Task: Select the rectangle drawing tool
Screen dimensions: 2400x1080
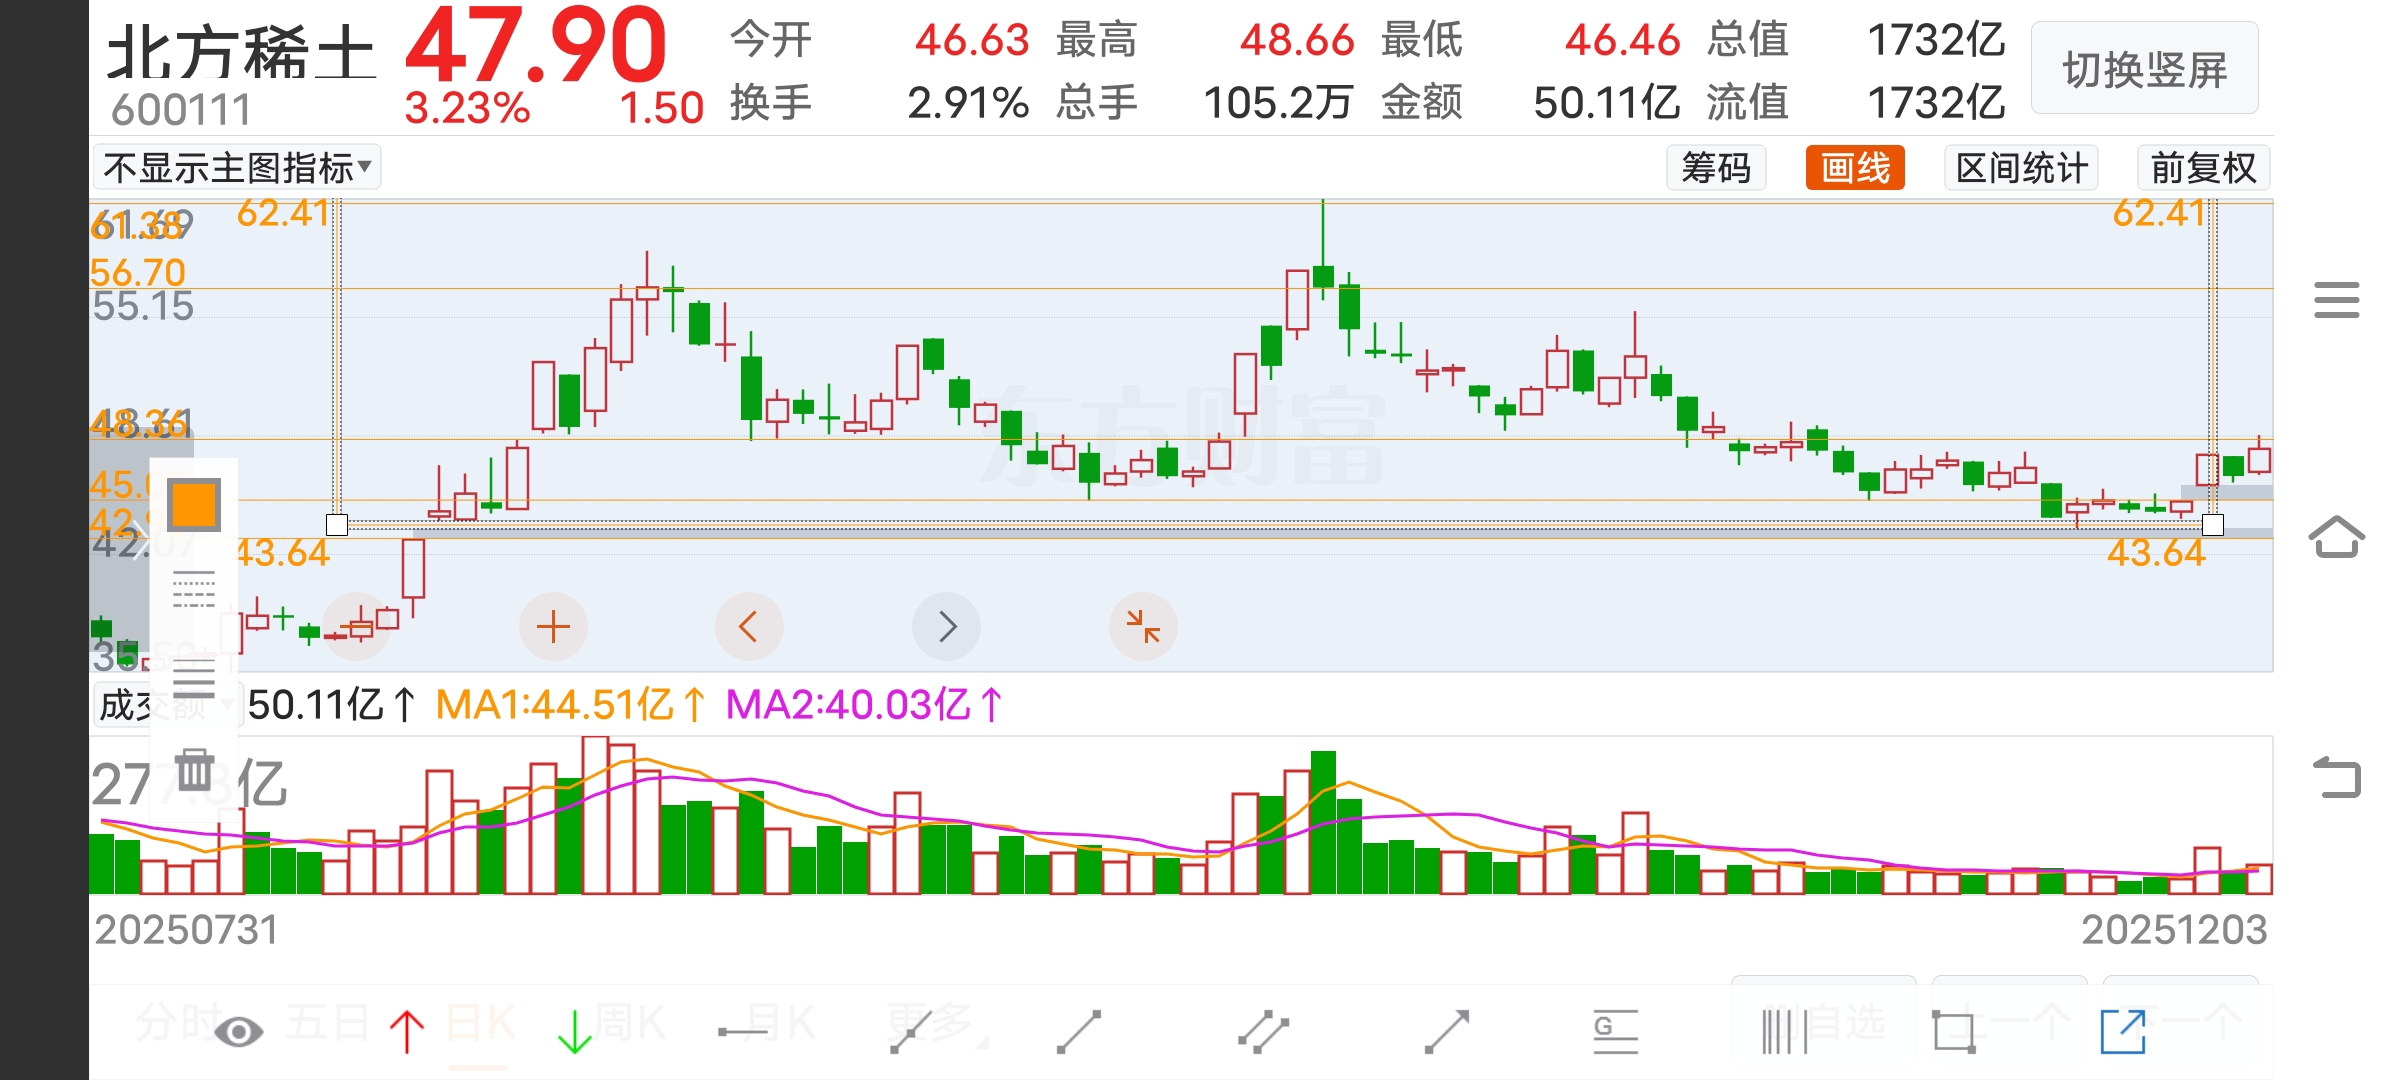Action: coord(1953,1031)
